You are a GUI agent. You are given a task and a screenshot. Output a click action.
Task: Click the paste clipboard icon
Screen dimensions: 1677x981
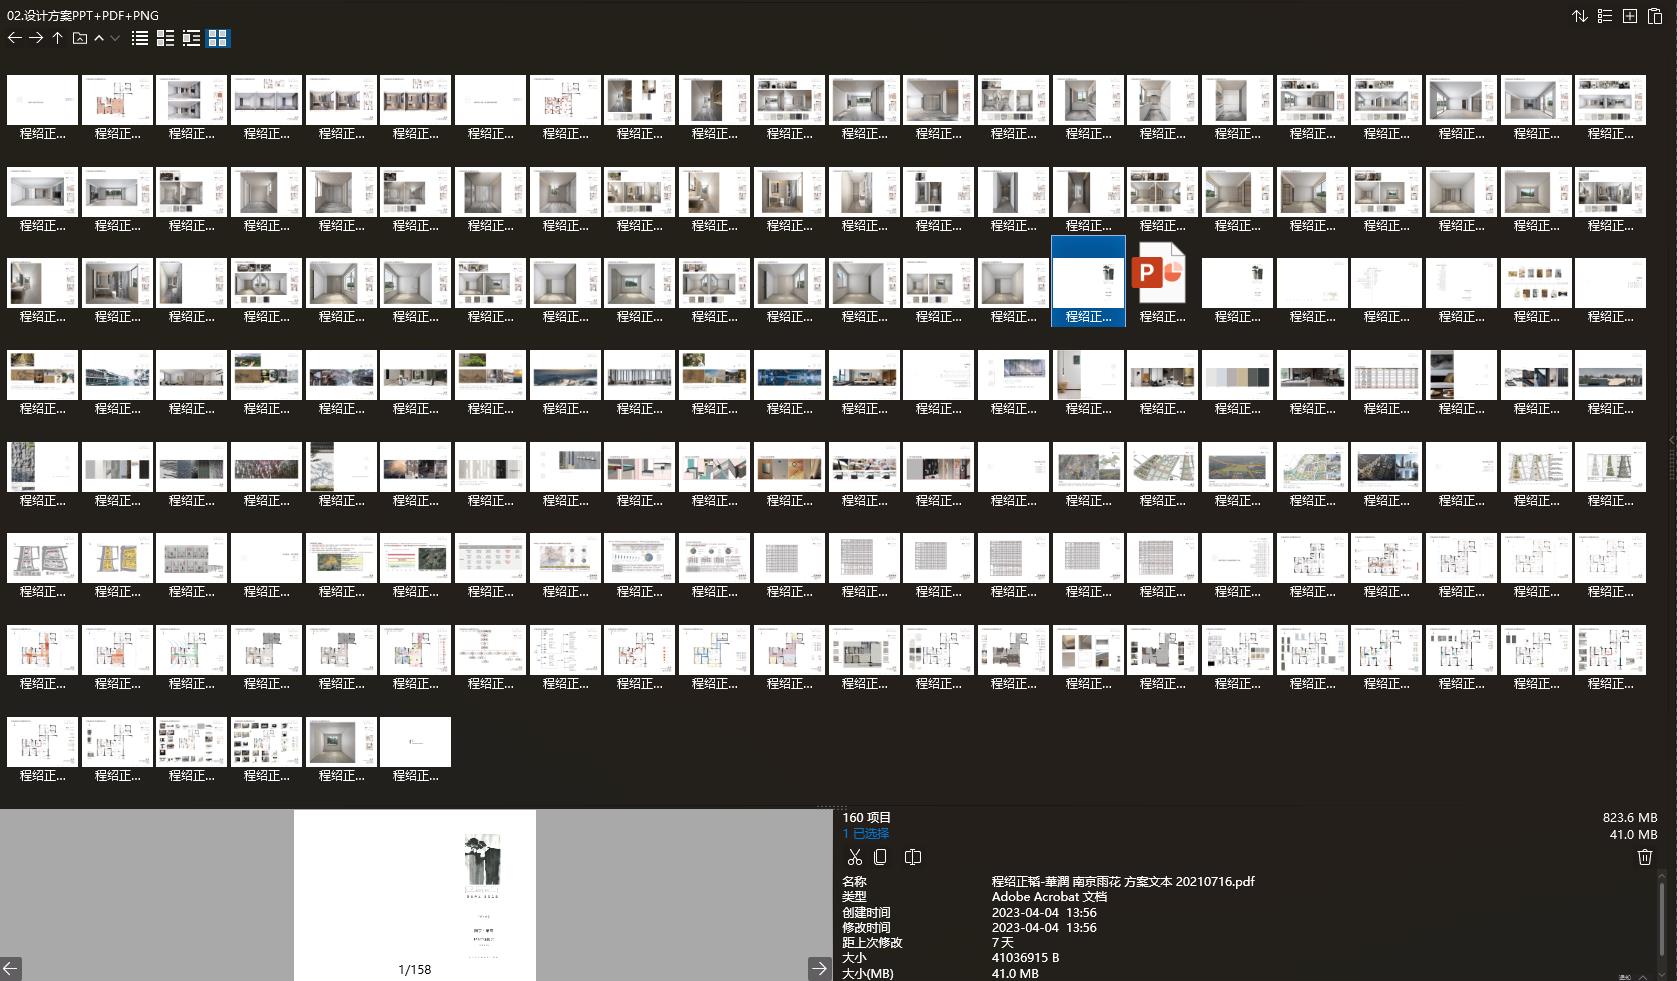[x=1655, y=16]
